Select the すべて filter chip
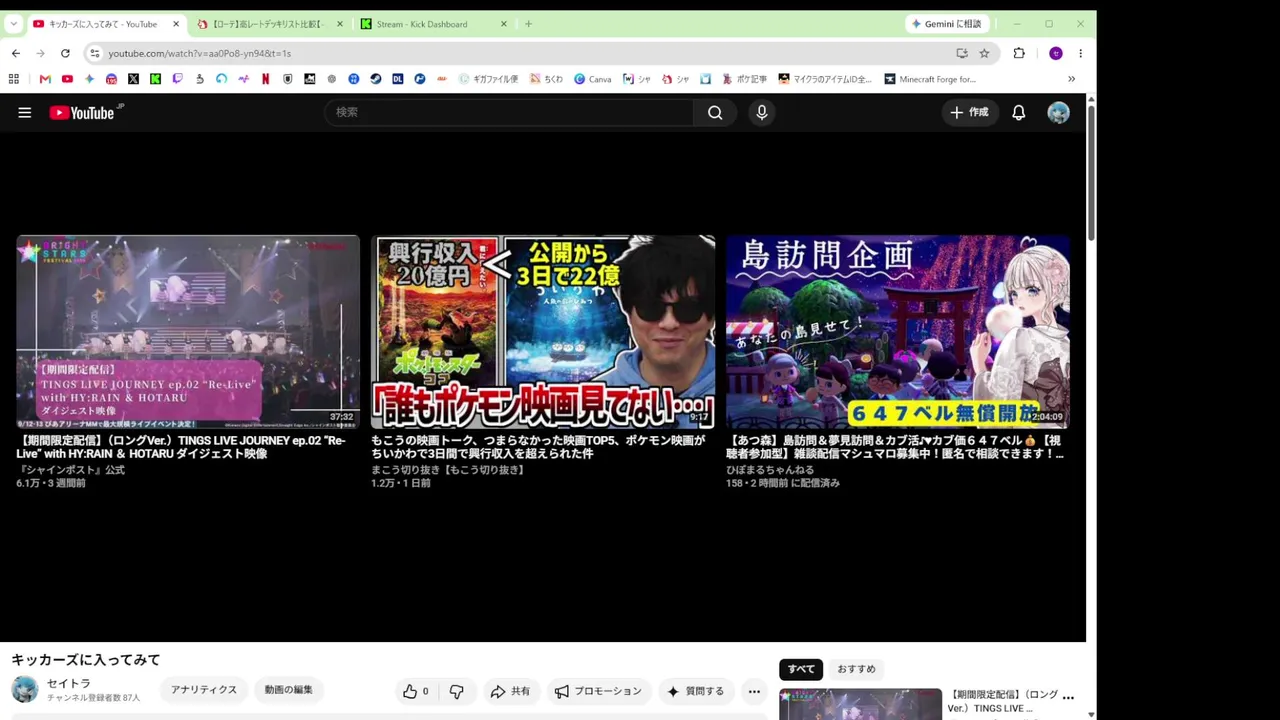 (x=801, y=669)
